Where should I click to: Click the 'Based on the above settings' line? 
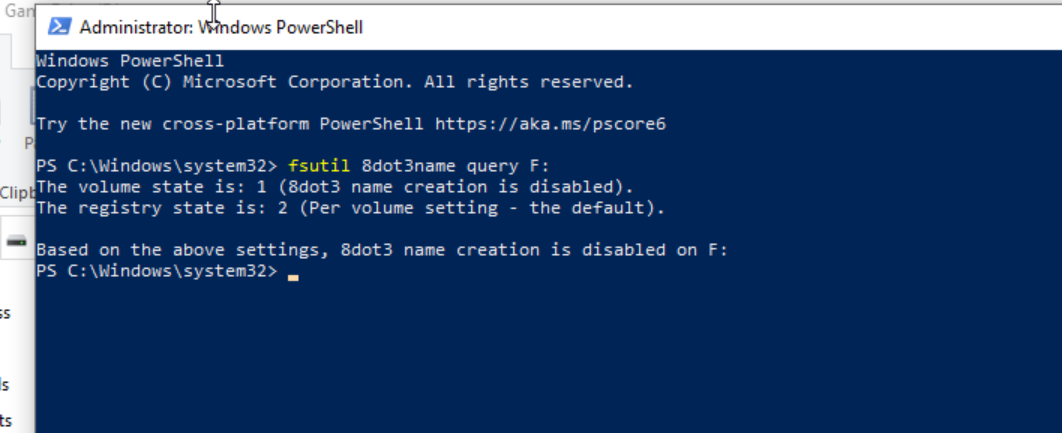pyautogui.click(x=382, y=250)
